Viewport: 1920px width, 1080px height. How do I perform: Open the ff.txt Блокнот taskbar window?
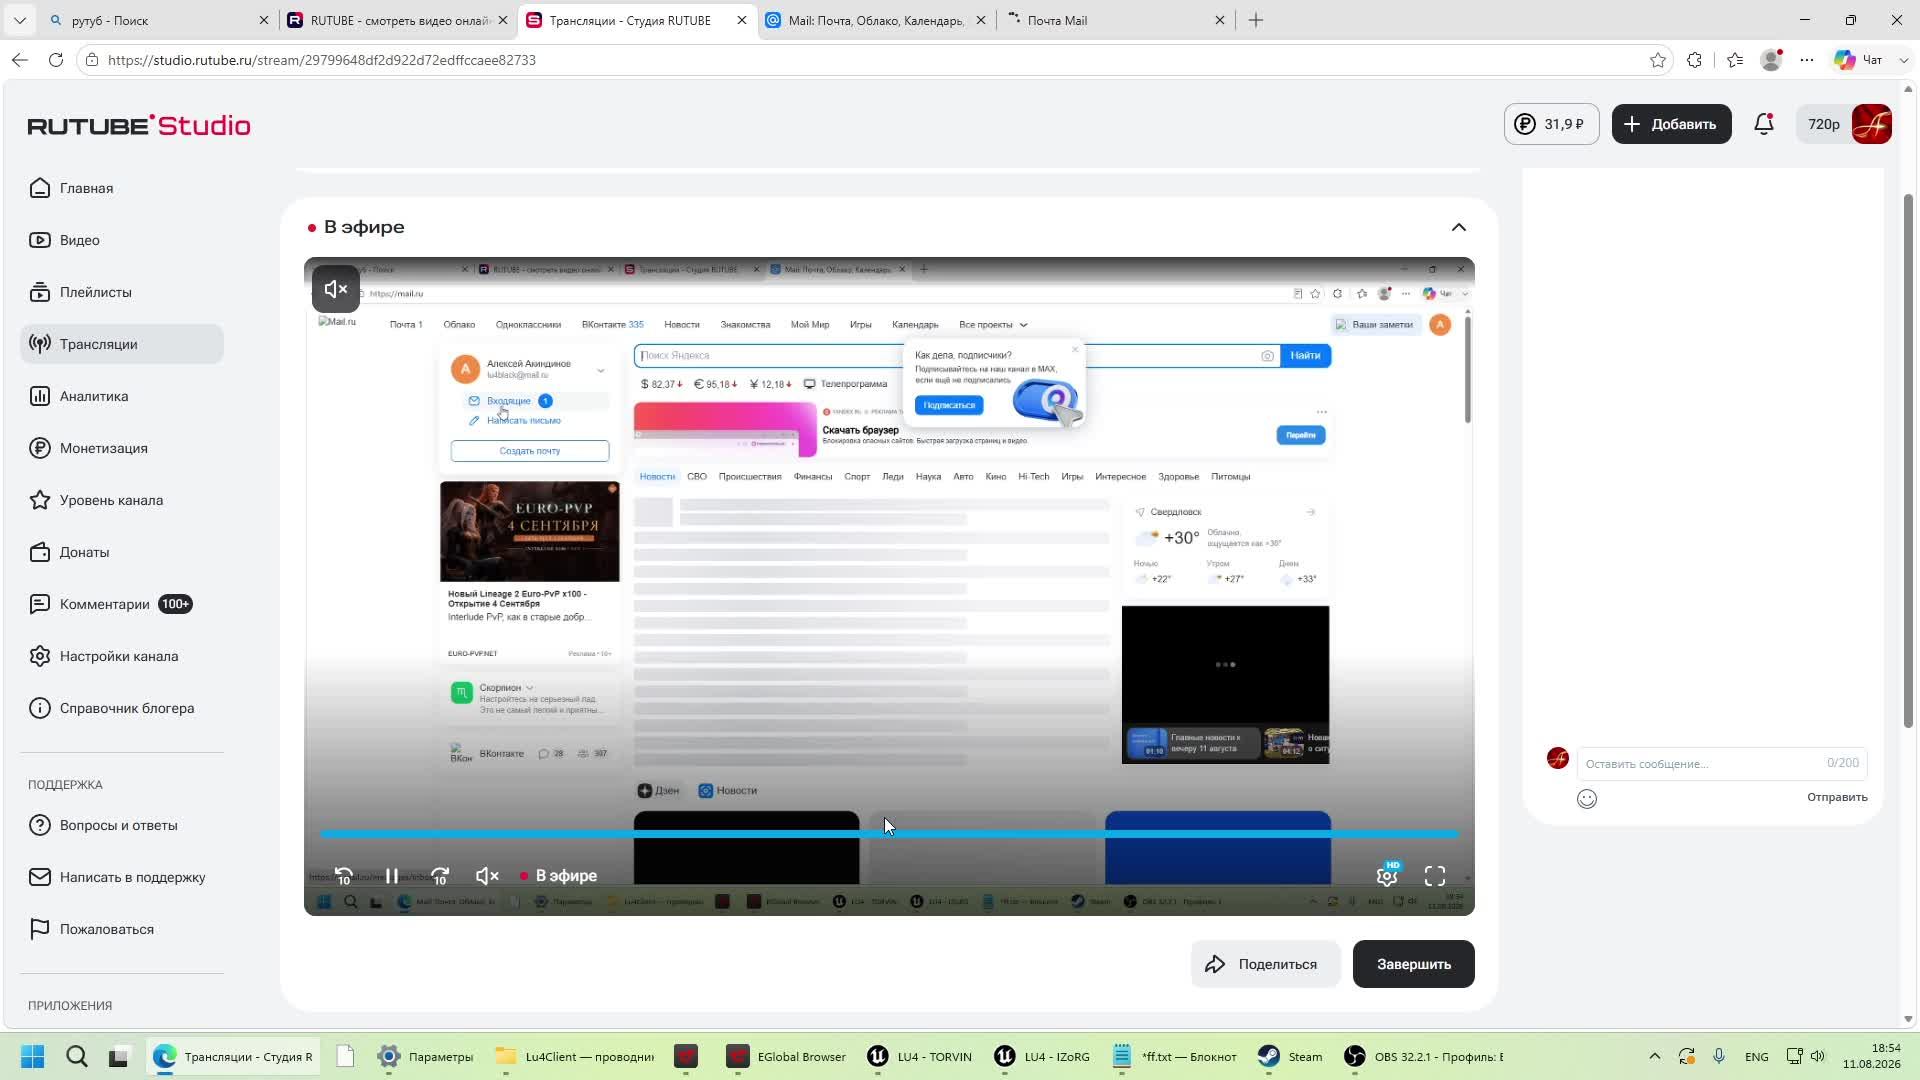(1175, 1057)
